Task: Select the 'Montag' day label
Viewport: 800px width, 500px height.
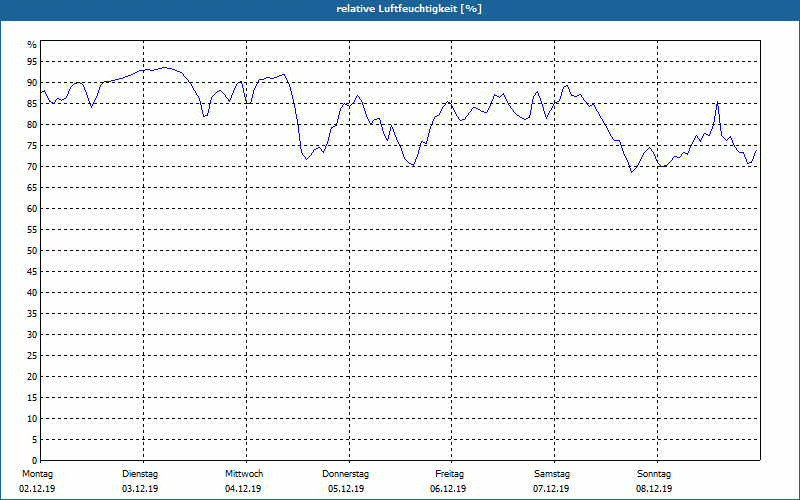Action: point(37,474)
